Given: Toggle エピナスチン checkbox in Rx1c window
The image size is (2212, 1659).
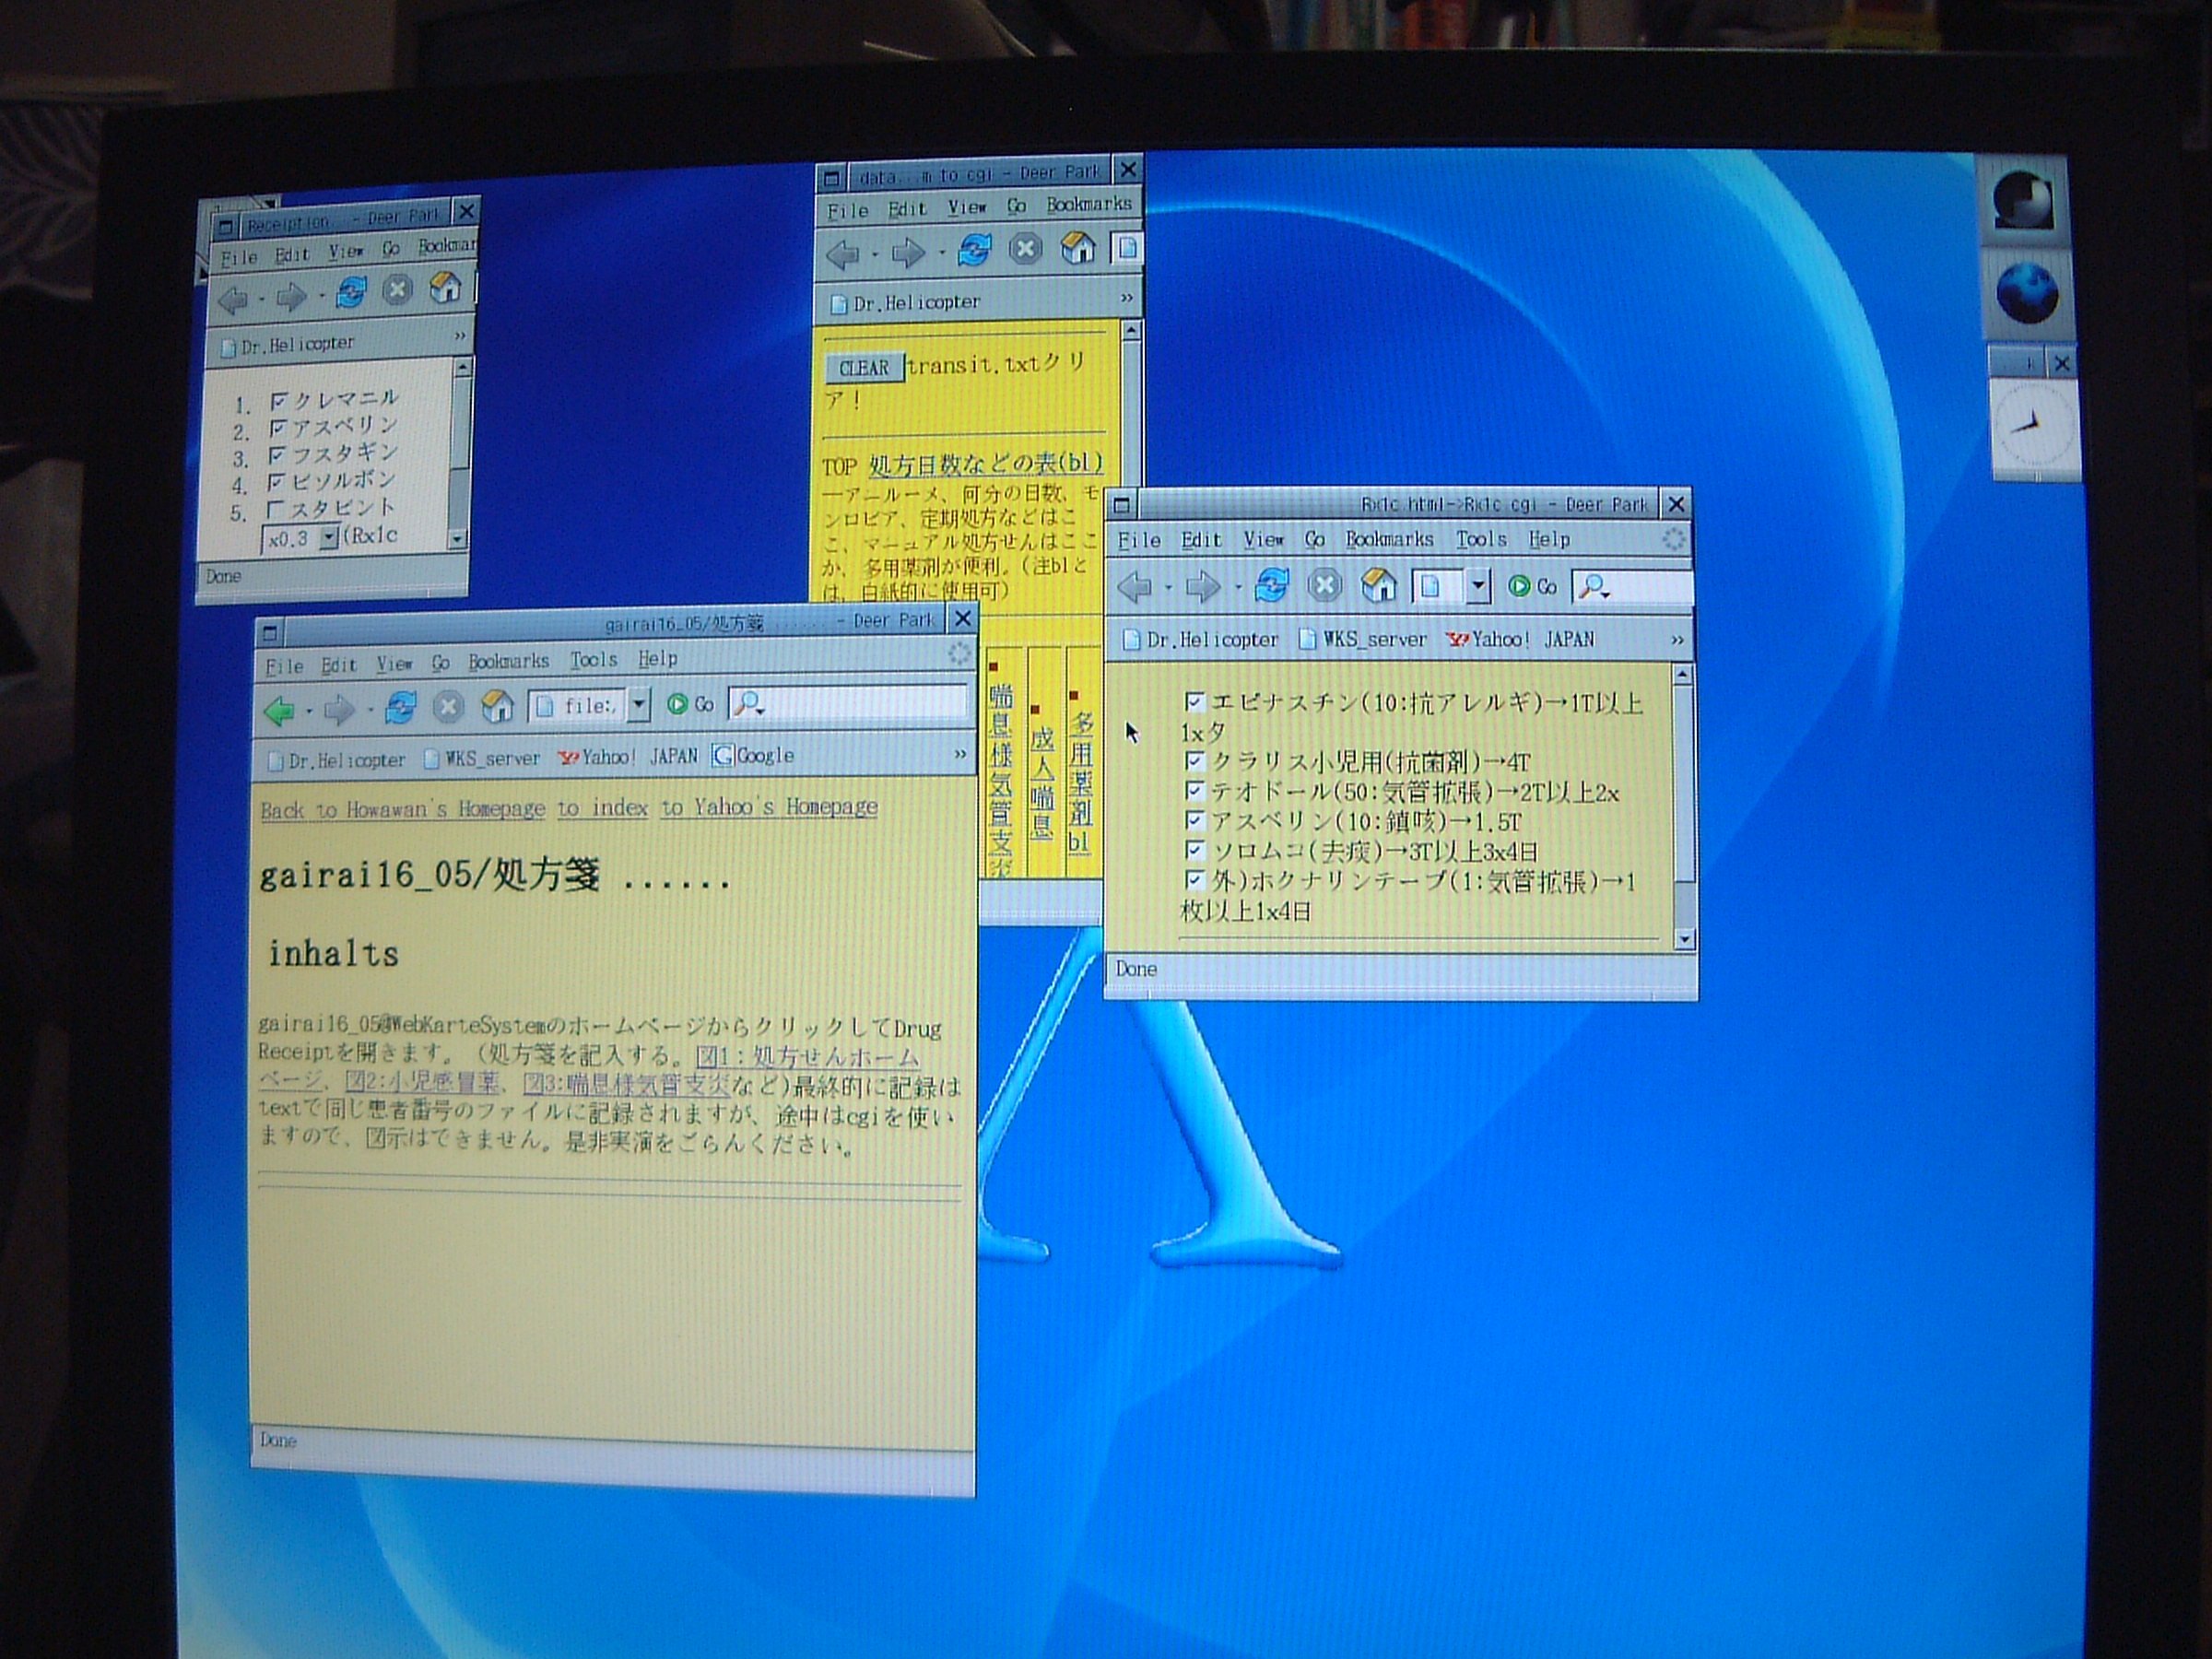Looking at the screenshot, I should [x=1194, y=701].
